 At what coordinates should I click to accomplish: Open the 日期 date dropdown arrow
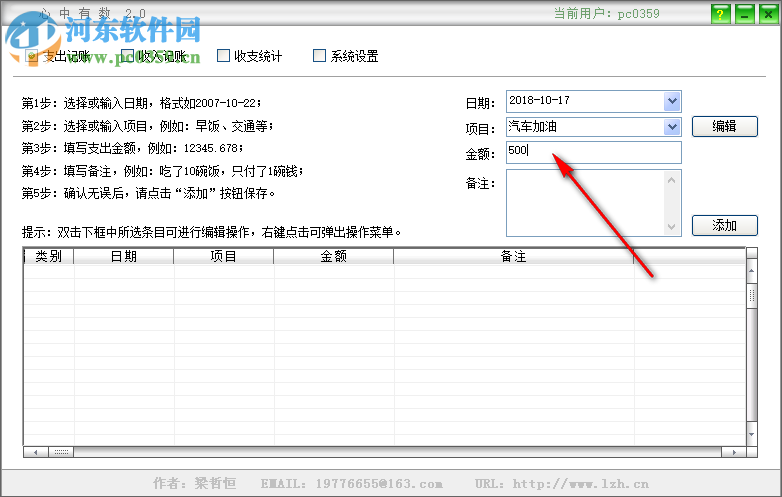pyautogui.click(x=672, y=101)
